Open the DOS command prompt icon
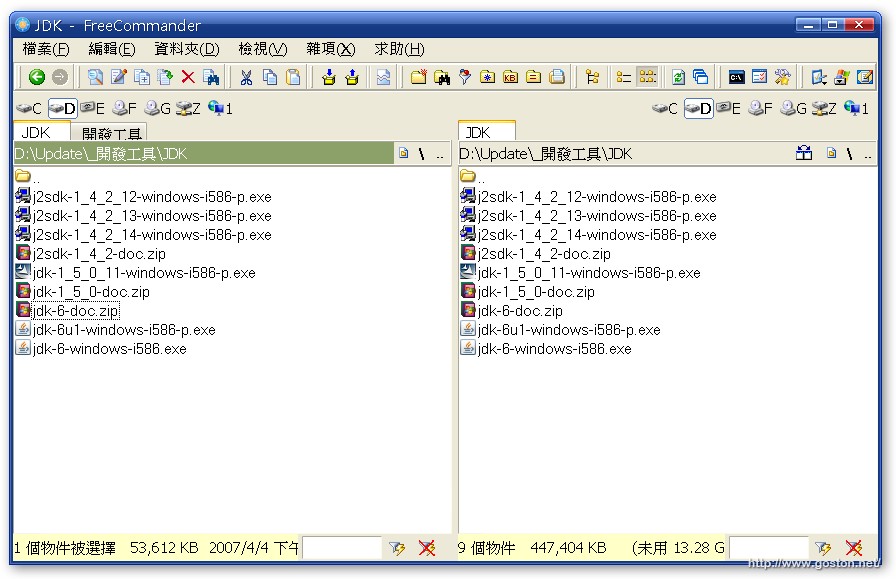Screen dimensions: 896x579 pos(737,77)
